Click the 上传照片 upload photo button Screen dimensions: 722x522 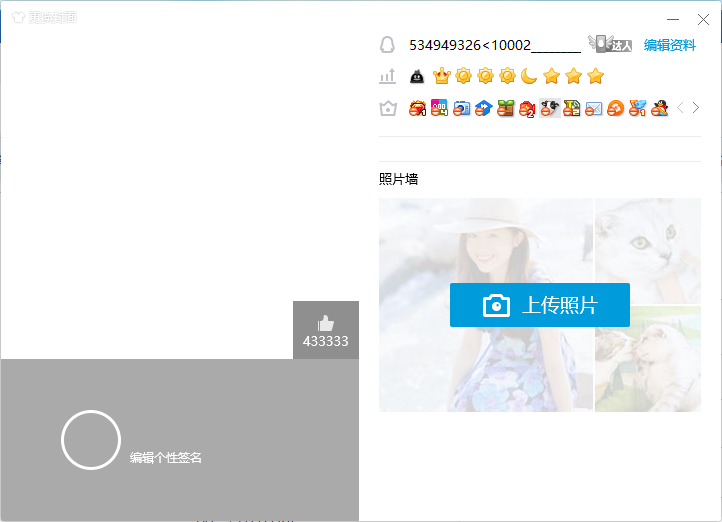point(540,305)
